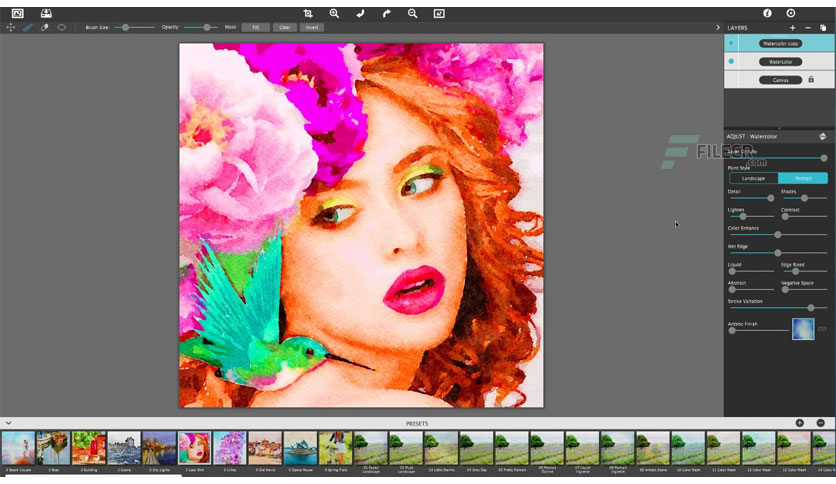Screen dimensions: 836x484
Task: Add a new layer with plus icon
Action: click(x=793, y=28)
